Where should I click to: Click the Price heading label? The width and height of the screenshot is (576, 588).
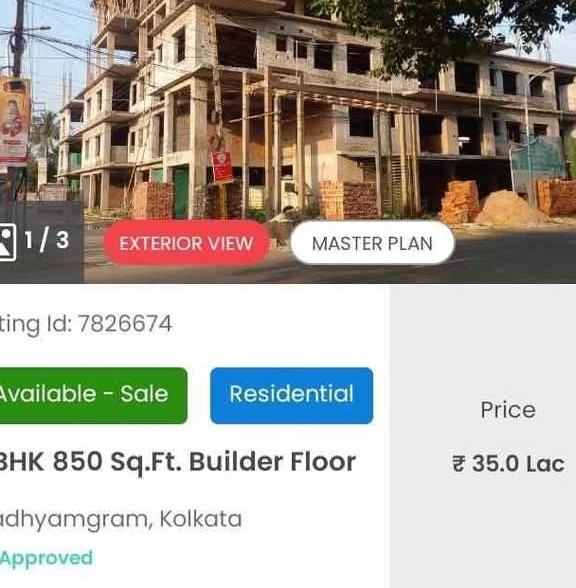click(x=508, y=410)
